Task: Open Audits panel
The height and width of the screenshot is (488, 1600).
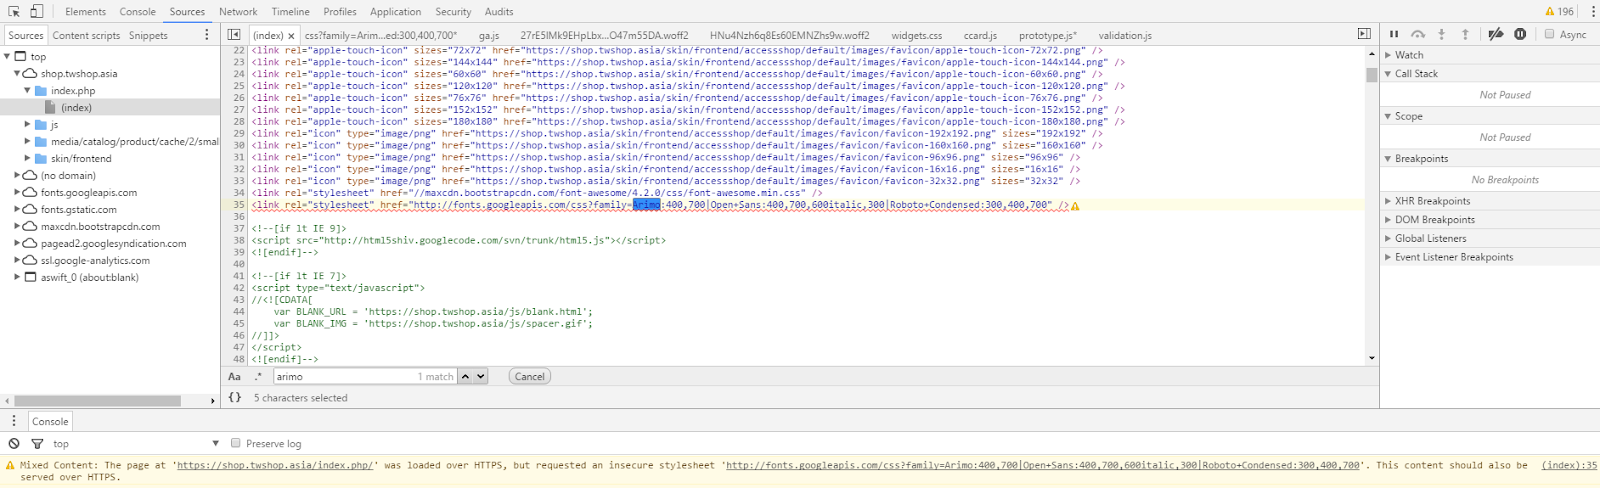Action: click(499, 12)
